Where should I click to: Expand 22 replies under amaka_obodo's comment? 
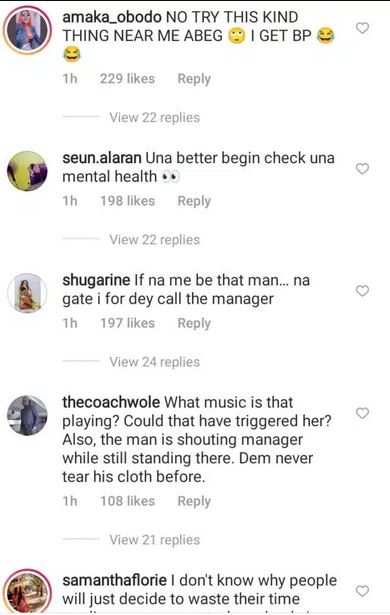[x=155, y=117]
